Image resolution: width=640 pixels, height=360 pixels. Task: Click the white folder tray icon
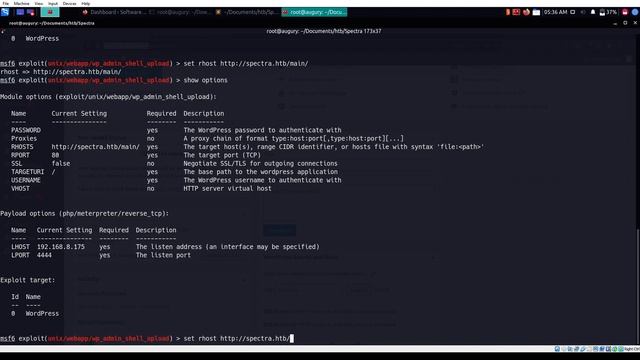(536, 12)
